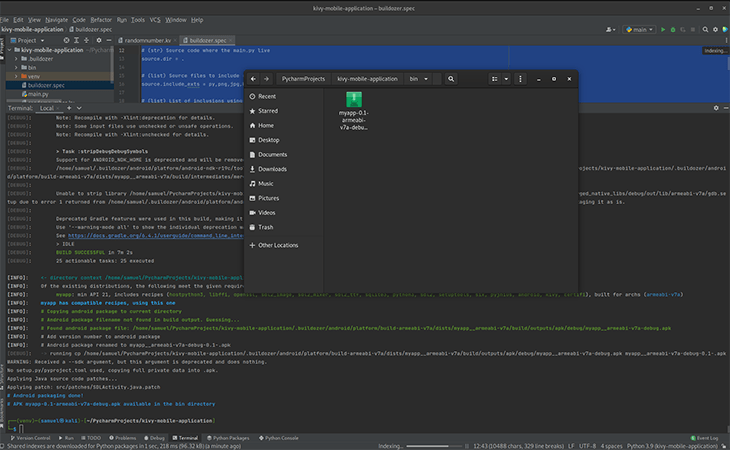Go forward in the file manager window
Image resolution: width=730 pixels, height=450 pixels.
(x=266, y=79)
